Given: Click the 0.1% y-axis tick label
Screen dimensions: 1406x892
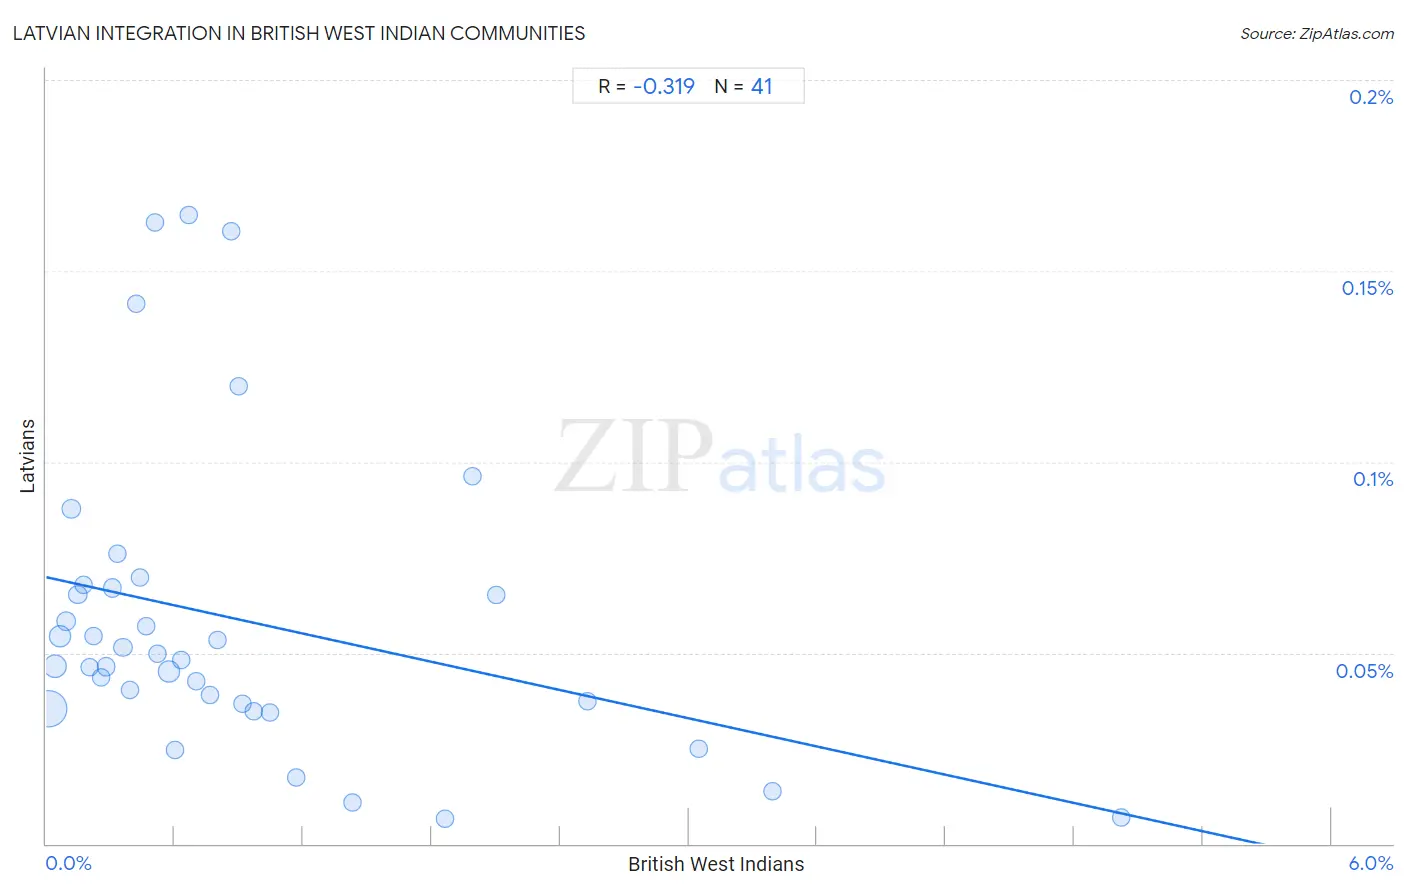Looking at the screenshot, I should coord(1373,479).
